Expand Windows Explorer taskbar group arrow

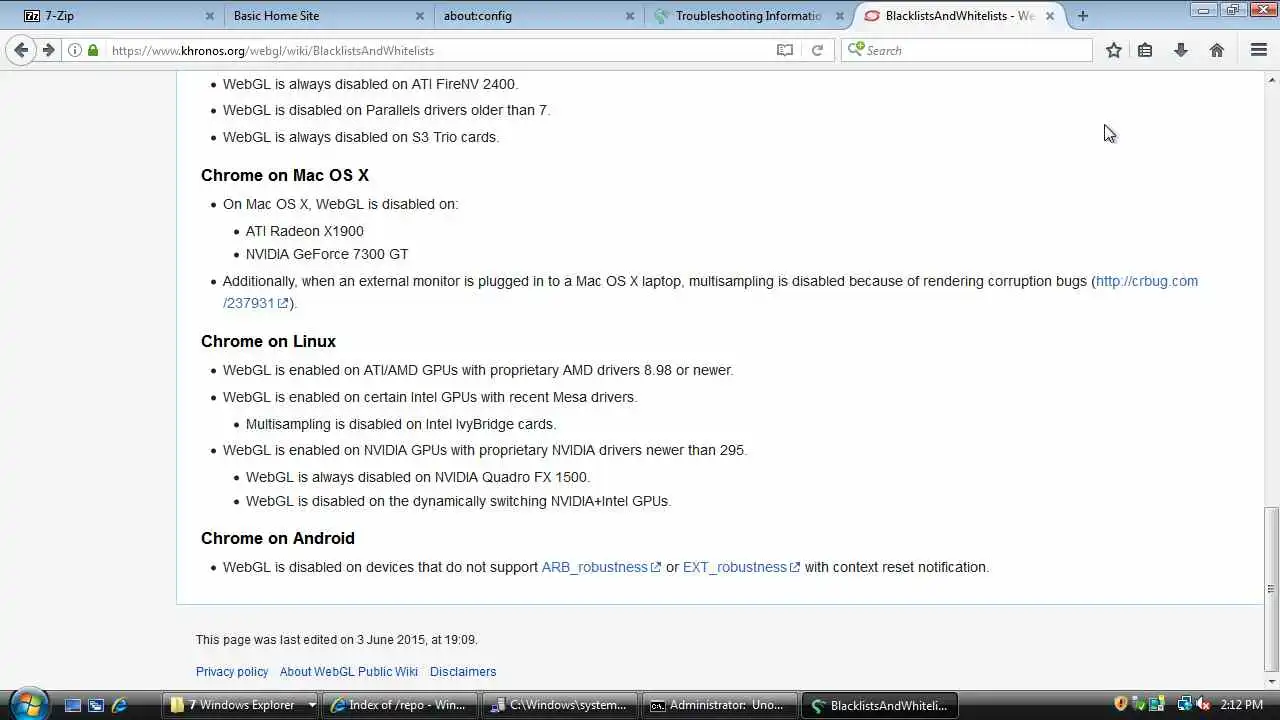click(x=311, y=705)
